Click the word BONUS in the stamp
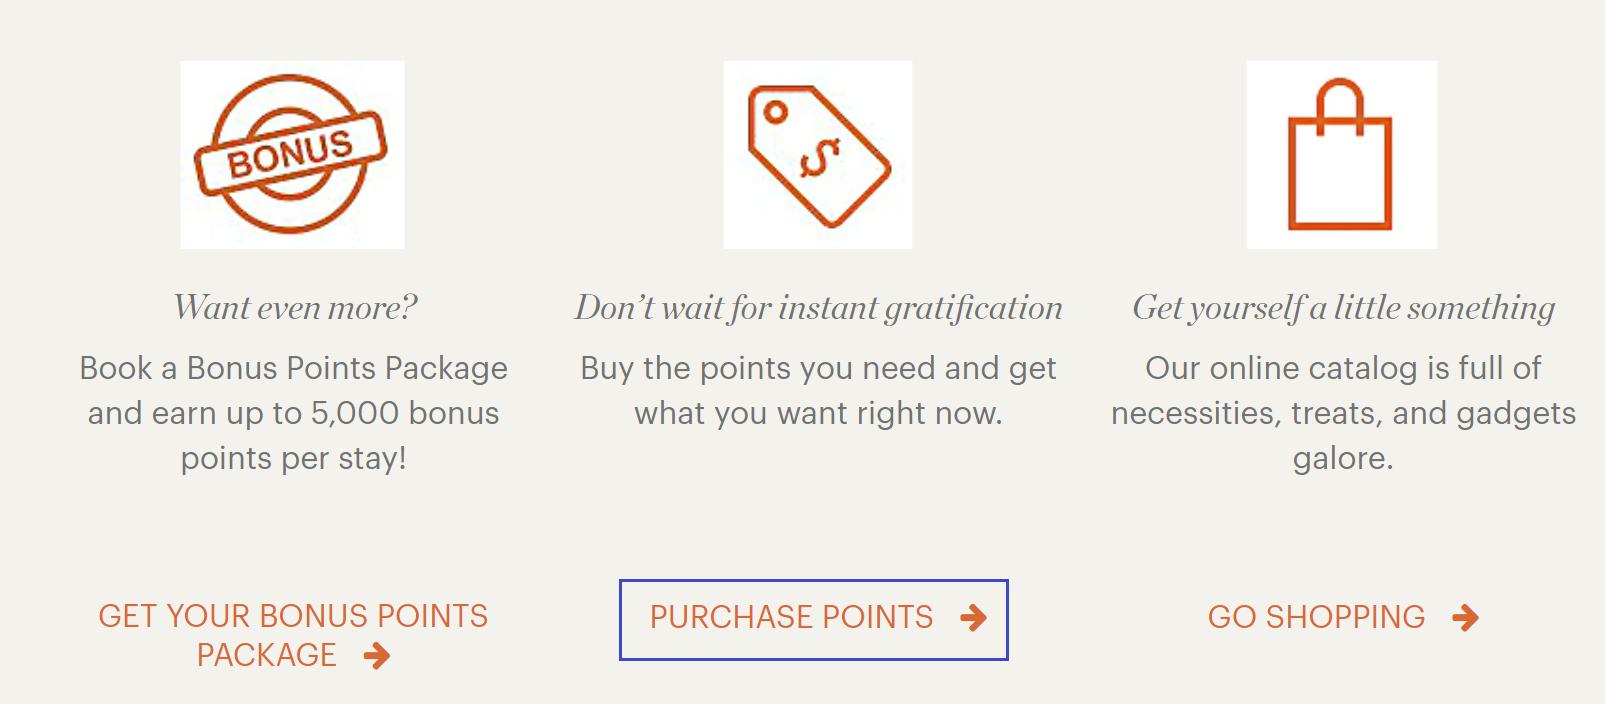The height and width of the screenshot is (704, 1607). 290,153
